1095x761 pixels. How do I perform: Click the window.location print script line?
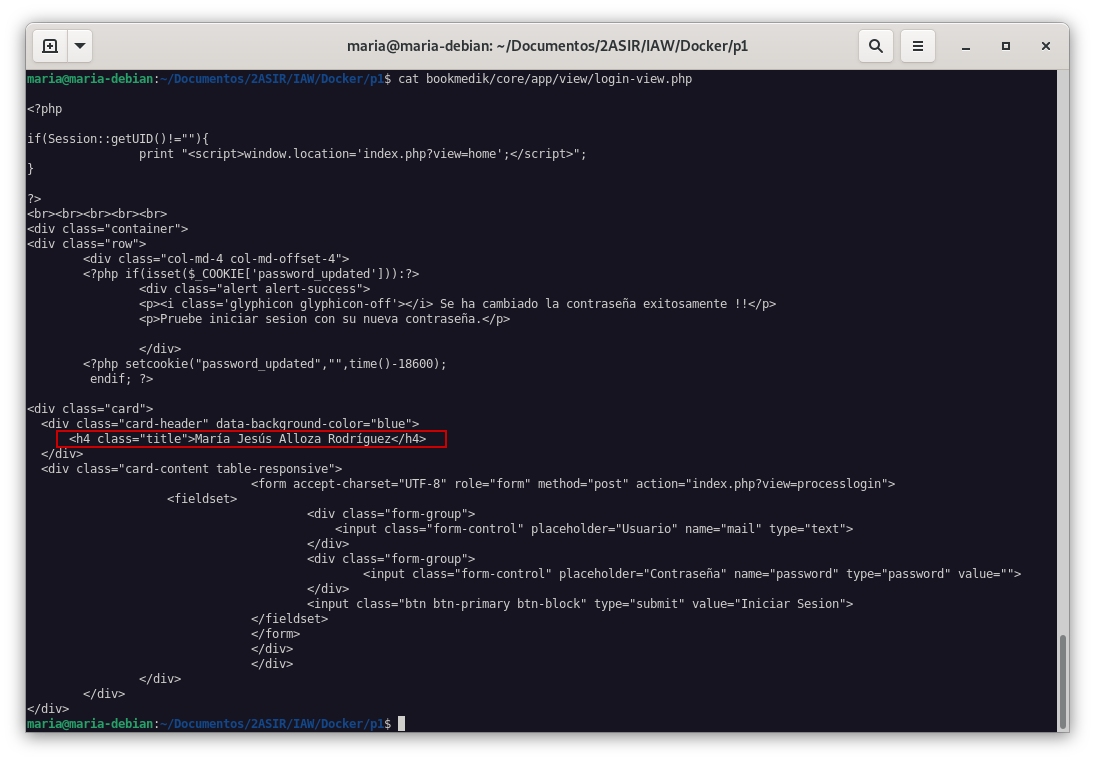pos(362,154)
